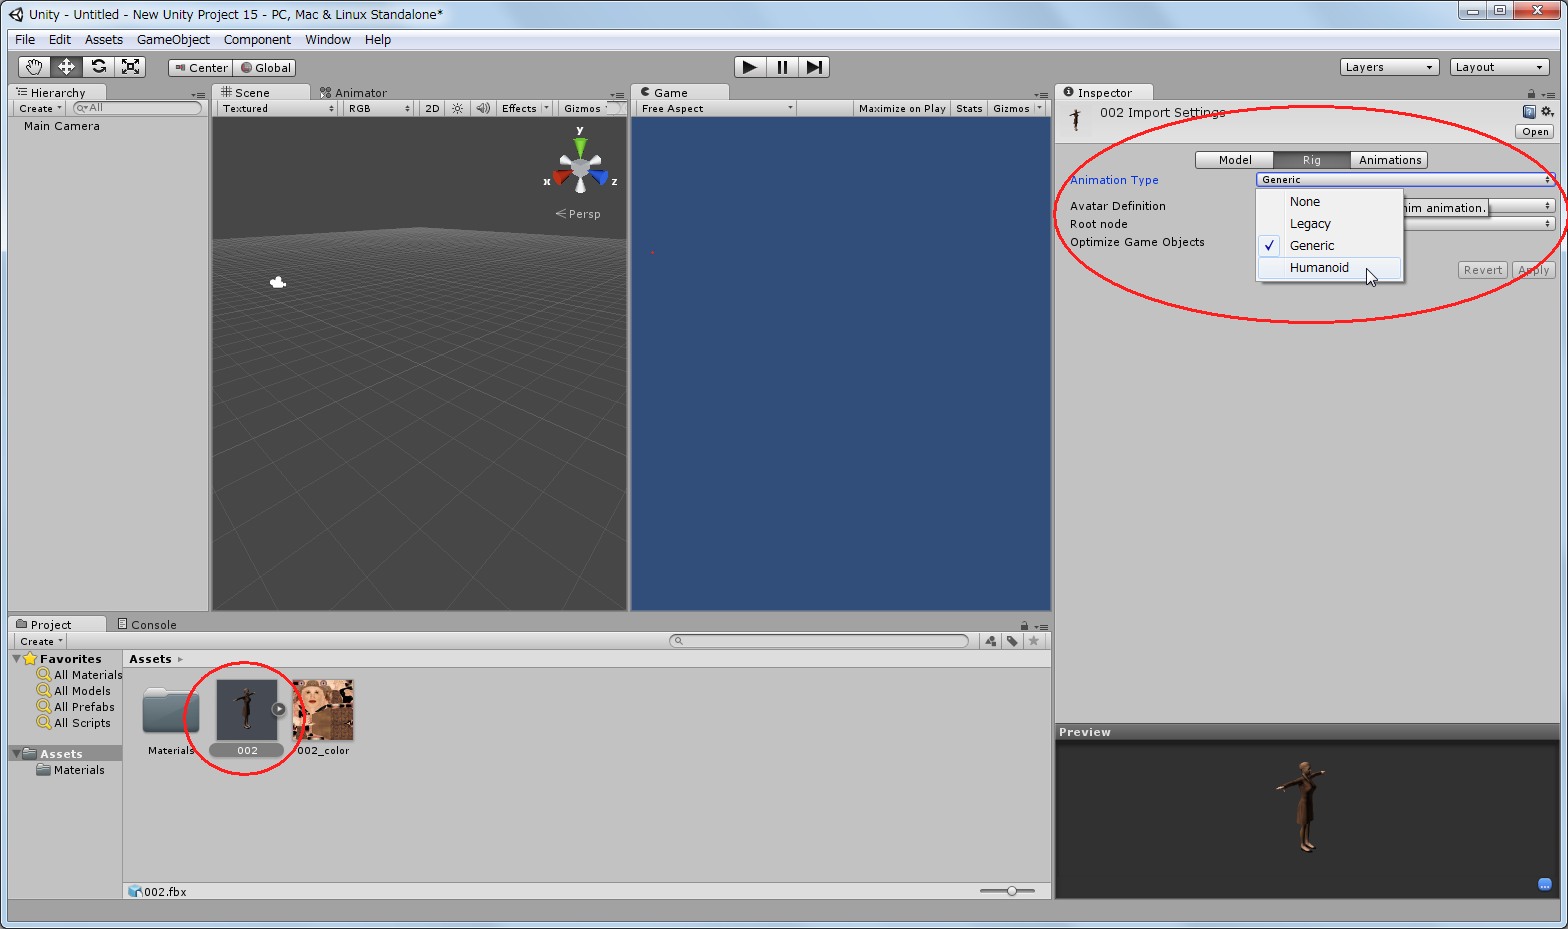Open the Layout dropdown
The height and width of the screenshot is (929, 1568).
(x=1500, y=67)
